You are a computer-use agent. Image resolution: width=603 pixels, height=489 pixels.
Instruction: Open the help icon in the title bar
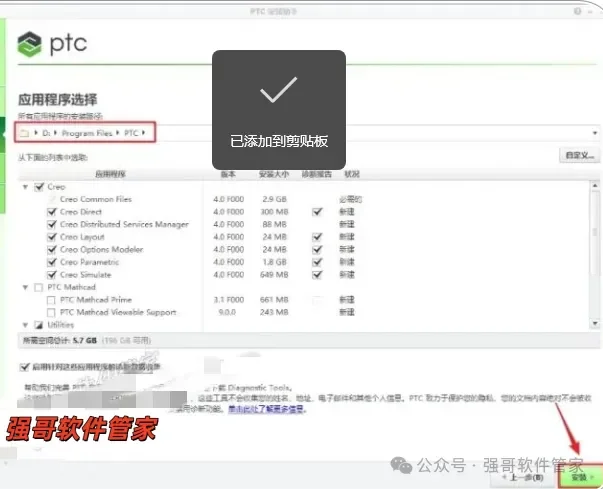tap(577, 11)
